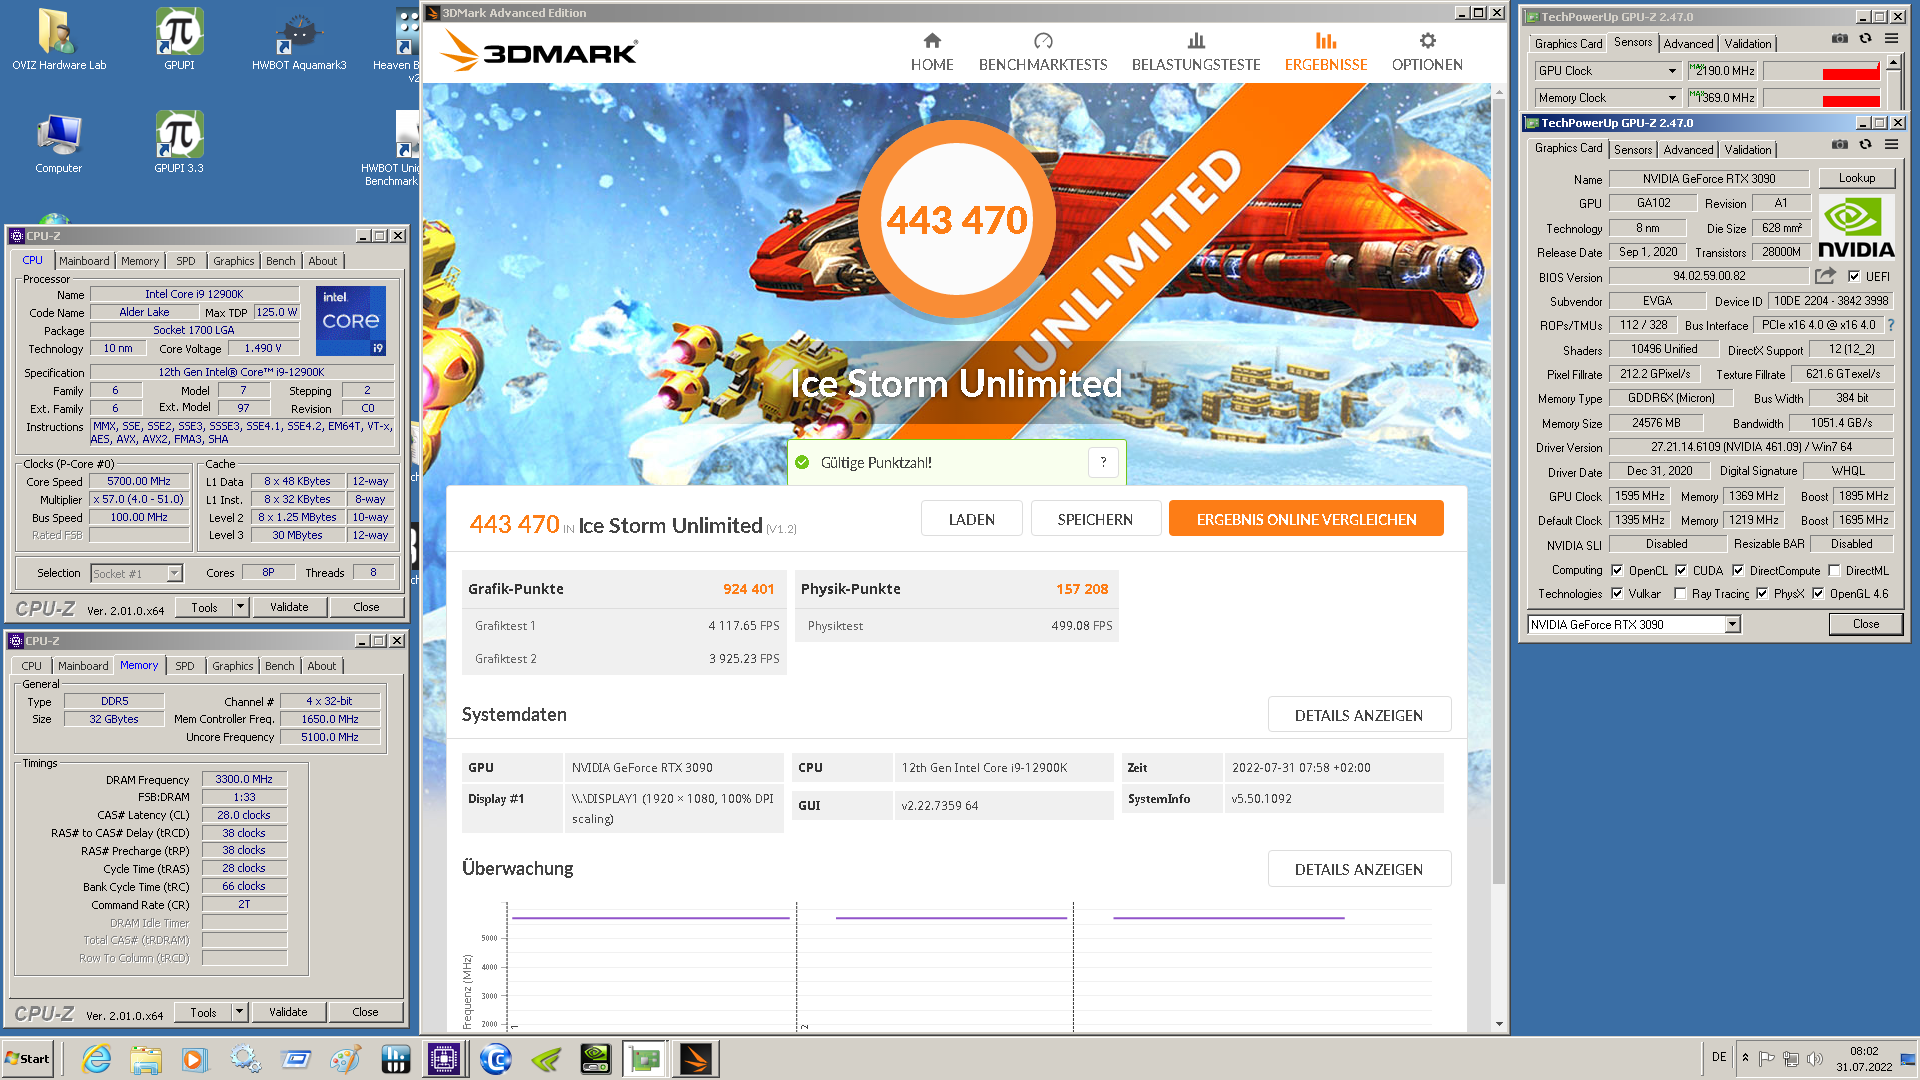1920x1080 pixels.
Task: Toggle the DirectCompute checkbox in GPU-Z
Action: click(1738, 571)
